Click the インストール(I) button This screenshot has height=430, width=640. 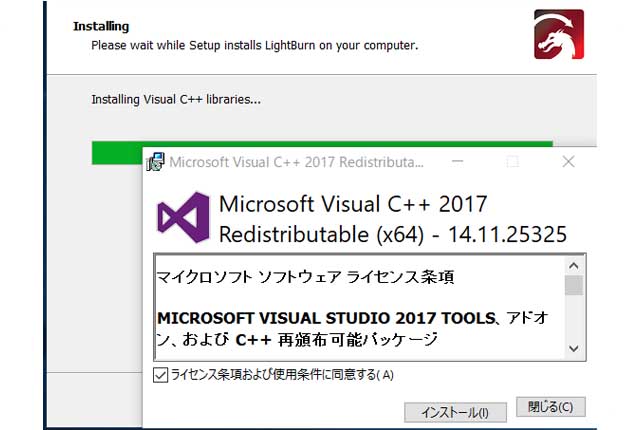coord(456,412)
